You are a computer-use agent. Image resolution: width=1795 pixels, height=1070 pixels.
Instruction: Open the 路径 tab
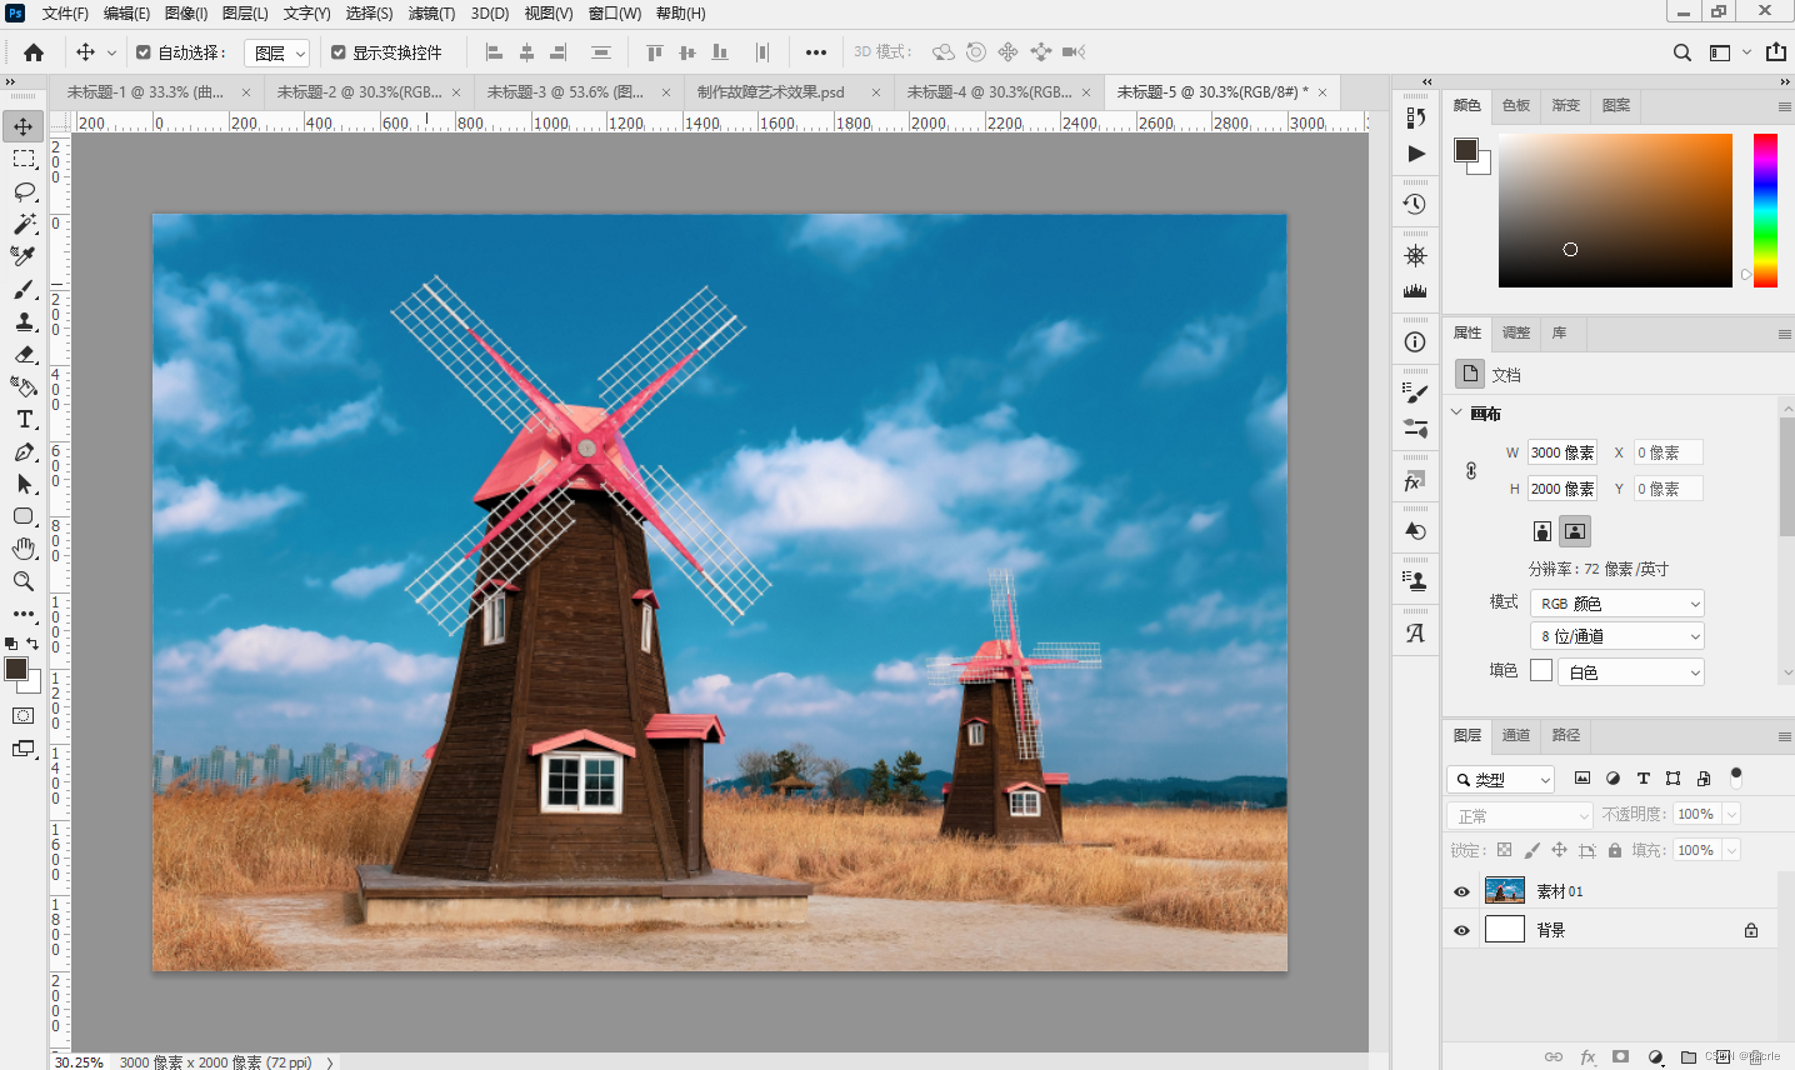click(x=1565, y=735)
